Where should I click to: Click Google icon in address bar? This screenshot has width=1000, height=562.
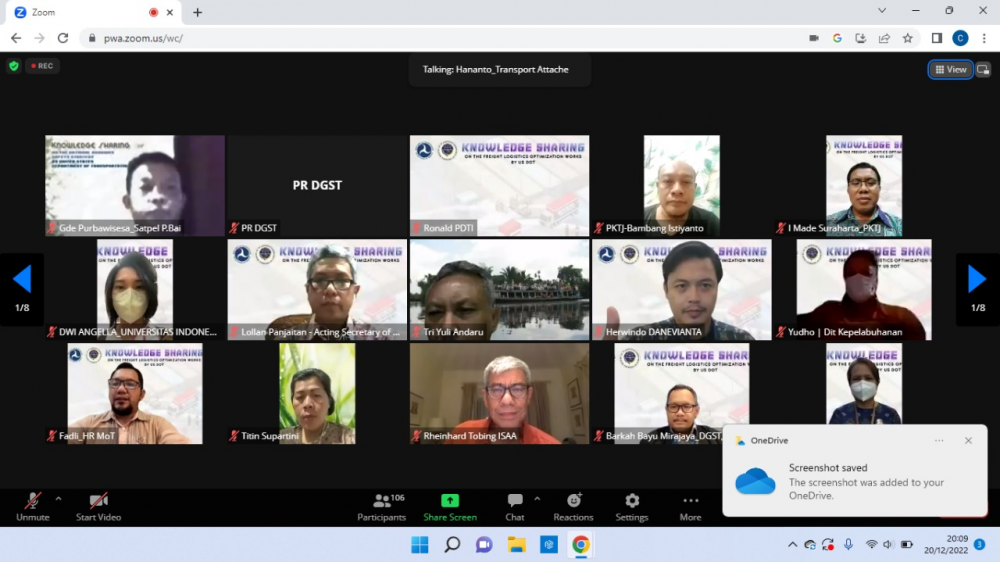coord(837,38)
